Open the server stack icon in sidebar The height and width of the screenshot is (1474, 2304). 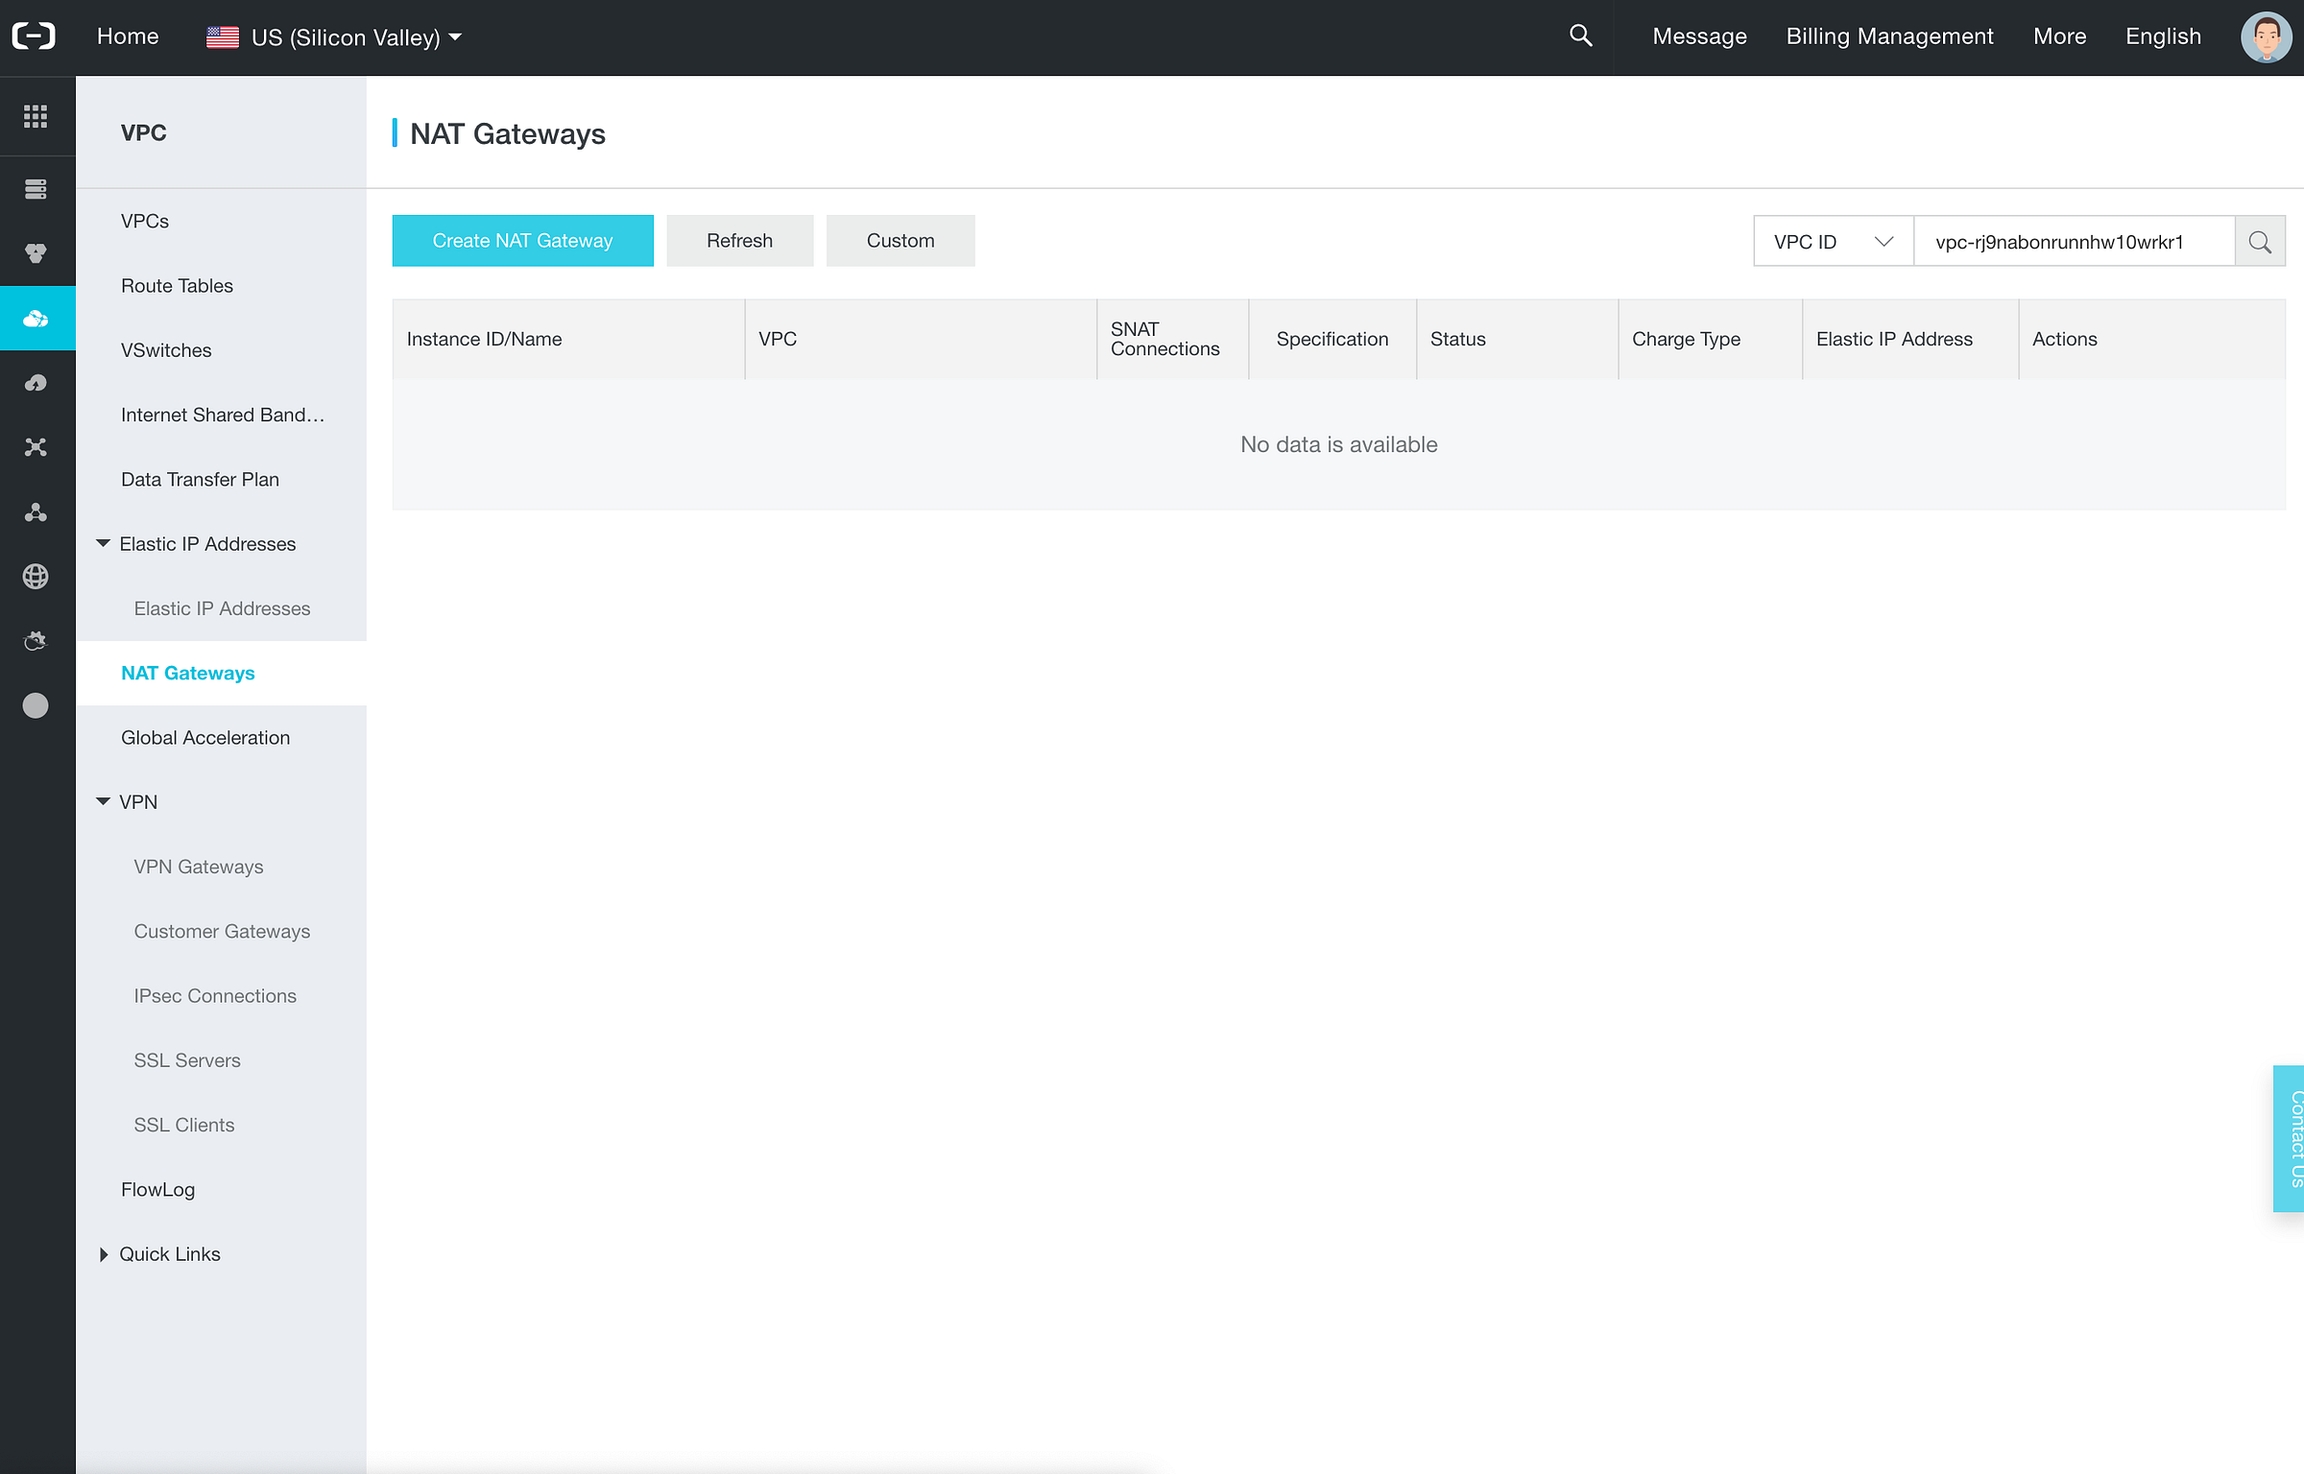36,189
